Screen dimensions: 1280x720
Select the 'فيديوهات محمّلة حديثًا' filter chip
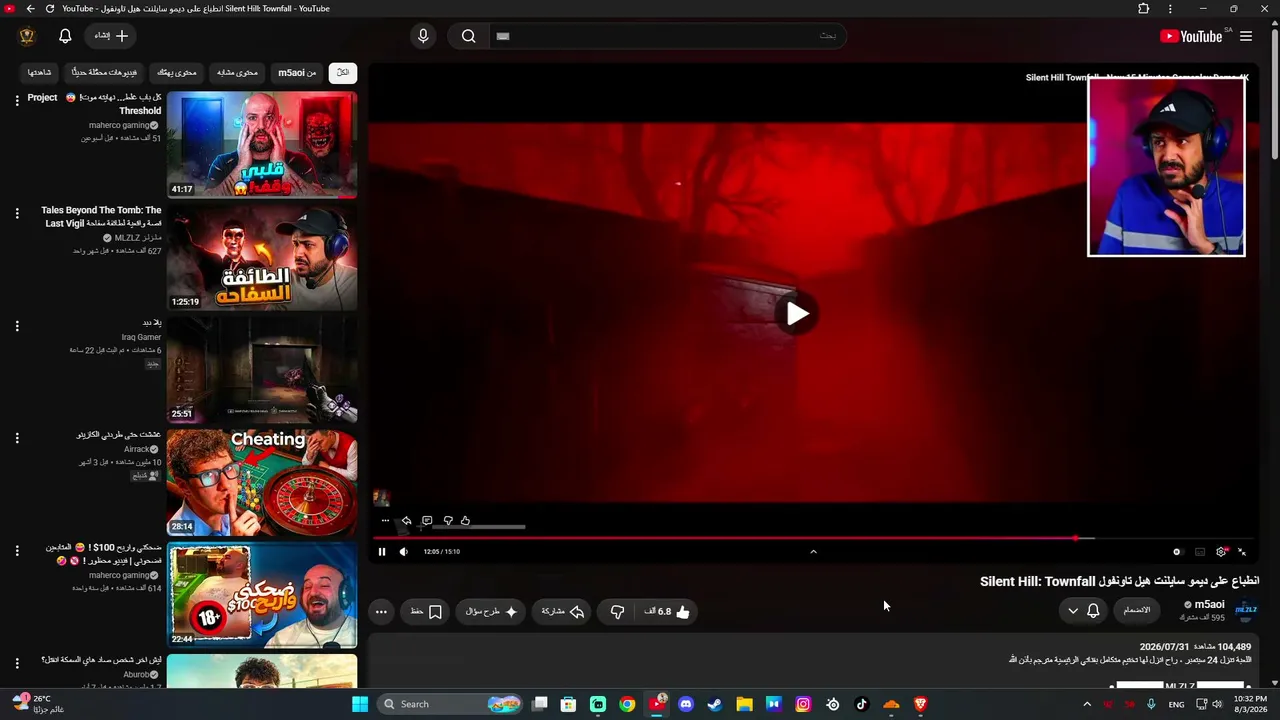pyautogui.click(x=105, y=72)
